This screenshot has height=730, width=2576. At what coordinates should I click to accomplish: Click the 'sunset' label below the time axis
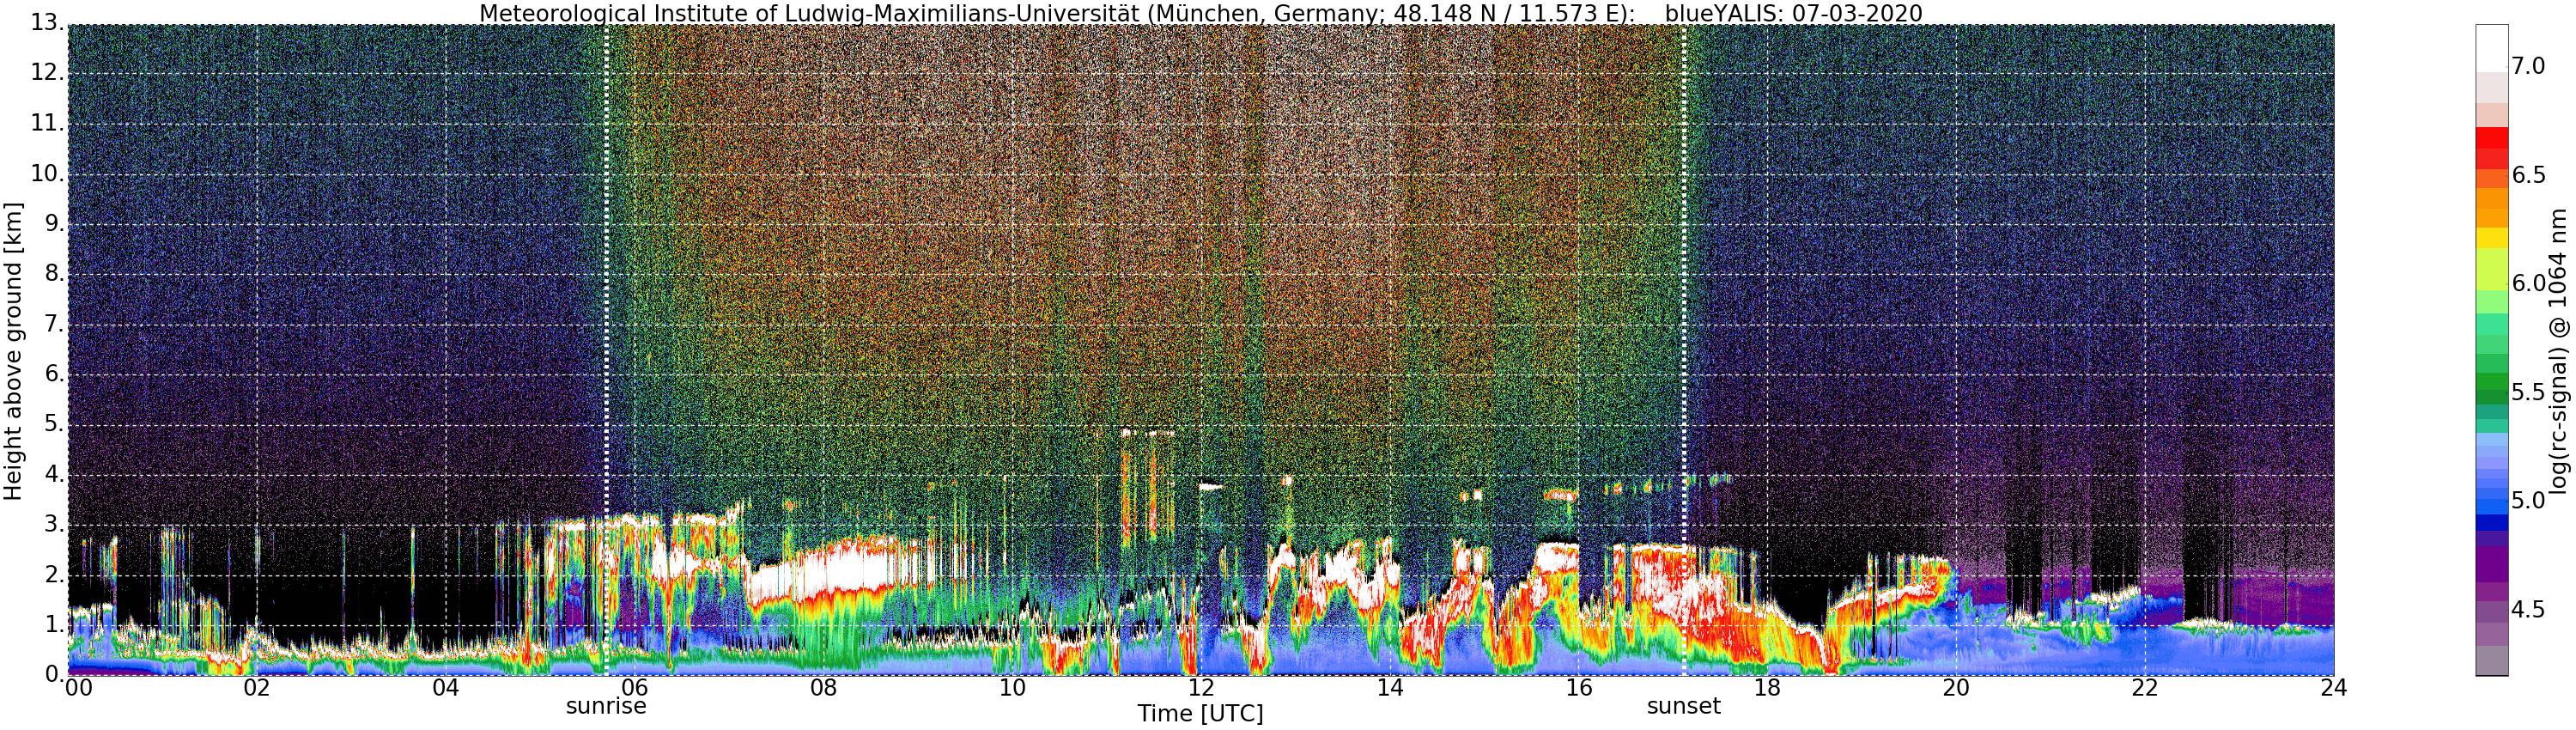click(x=1684, y=706)
